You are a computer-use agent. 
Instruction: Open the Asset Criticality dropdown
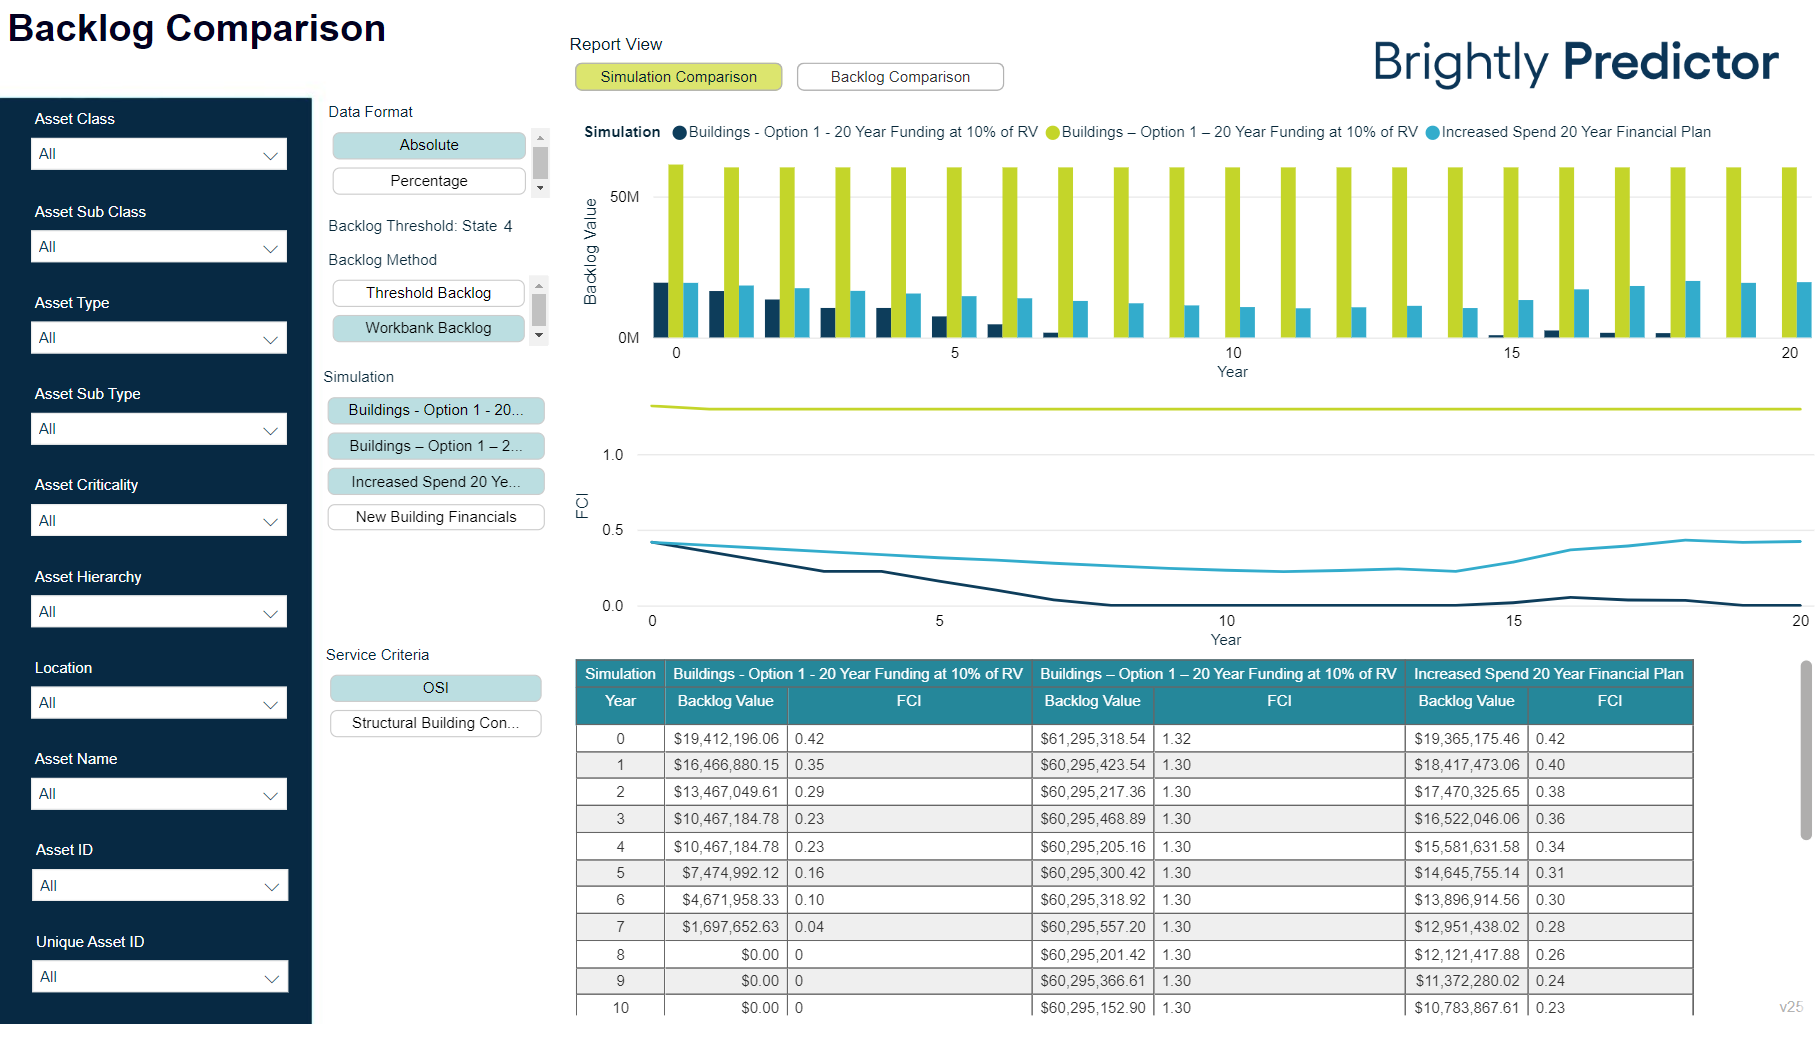[159, 521]
